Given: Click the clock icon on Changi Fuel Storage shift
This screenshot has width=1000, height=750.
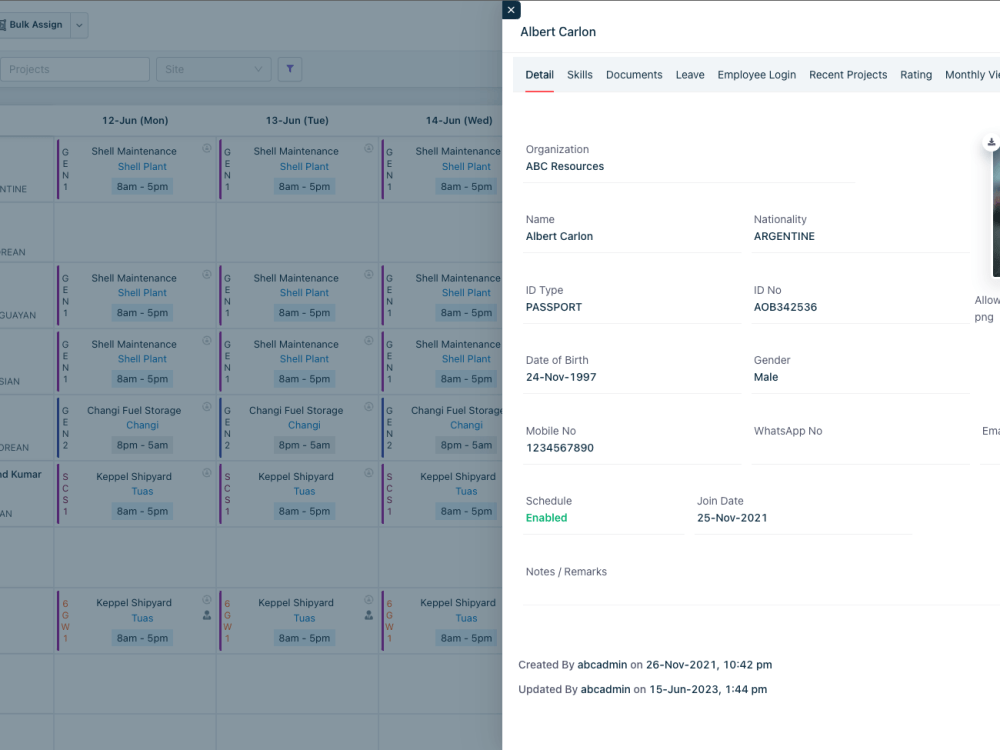Looking at the screenshot, I should click(206, 406).
